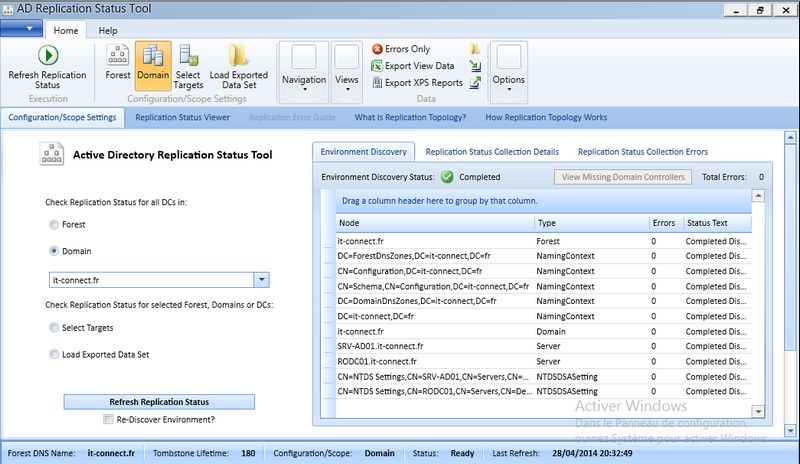Click the Select Targets ribbon icon
The height and width of the screenshot is (464, 800).
click(188, 56)
